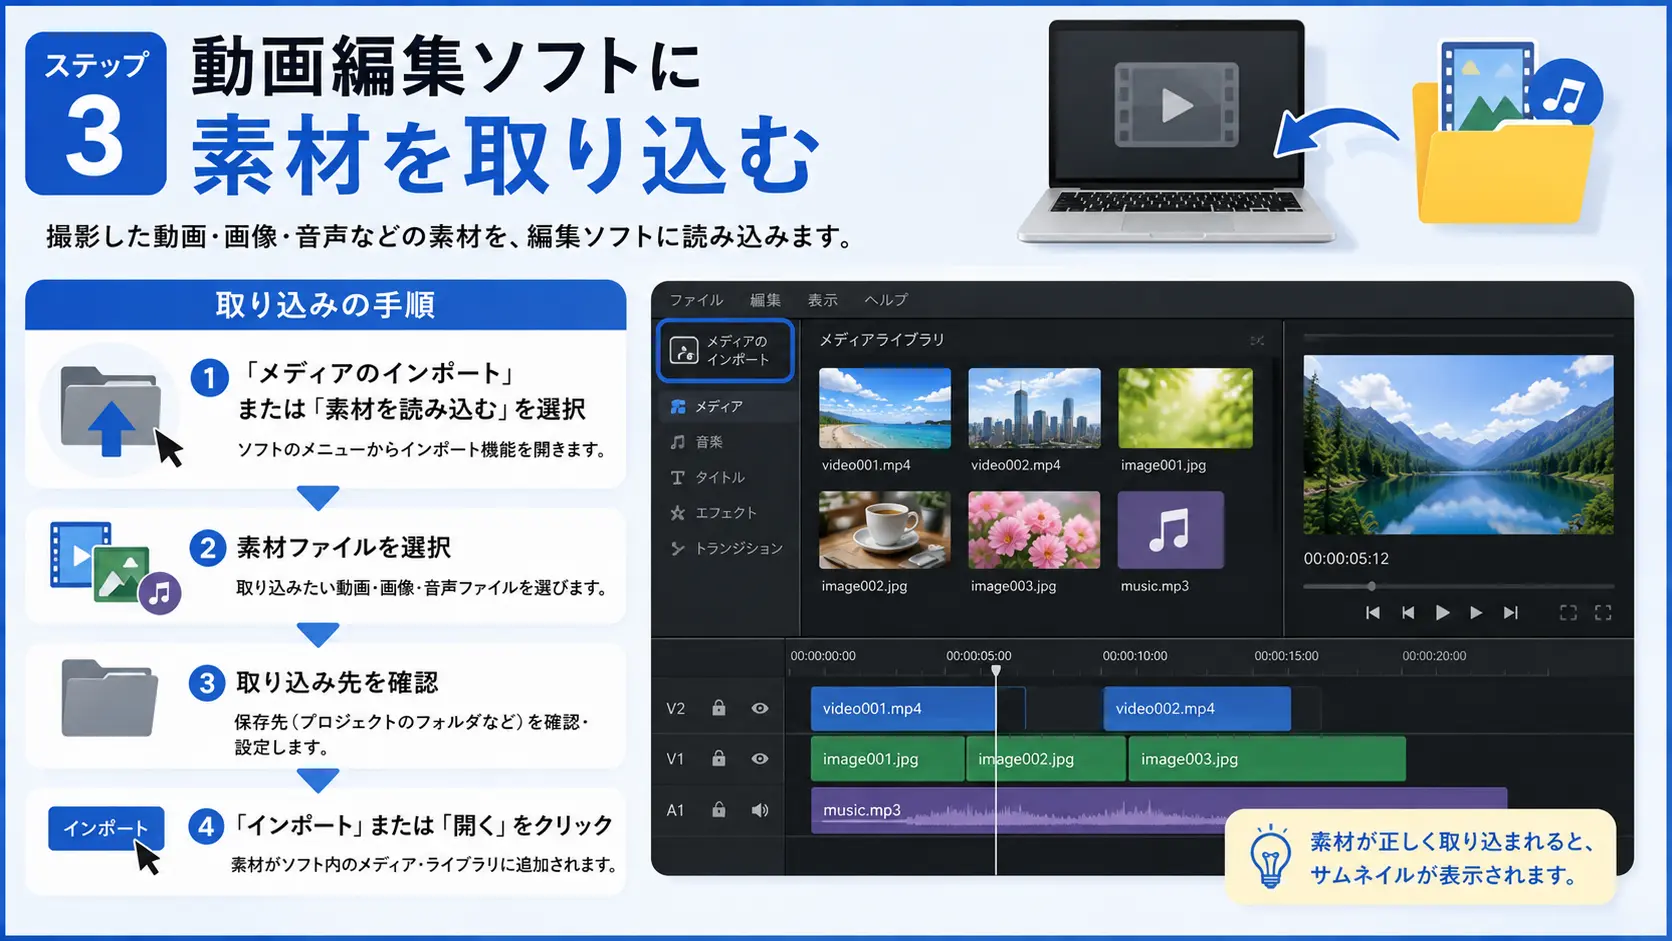Click the T icon beside タイトル
The height and width of the screenshot is (941, 1672).
(678, 478)
